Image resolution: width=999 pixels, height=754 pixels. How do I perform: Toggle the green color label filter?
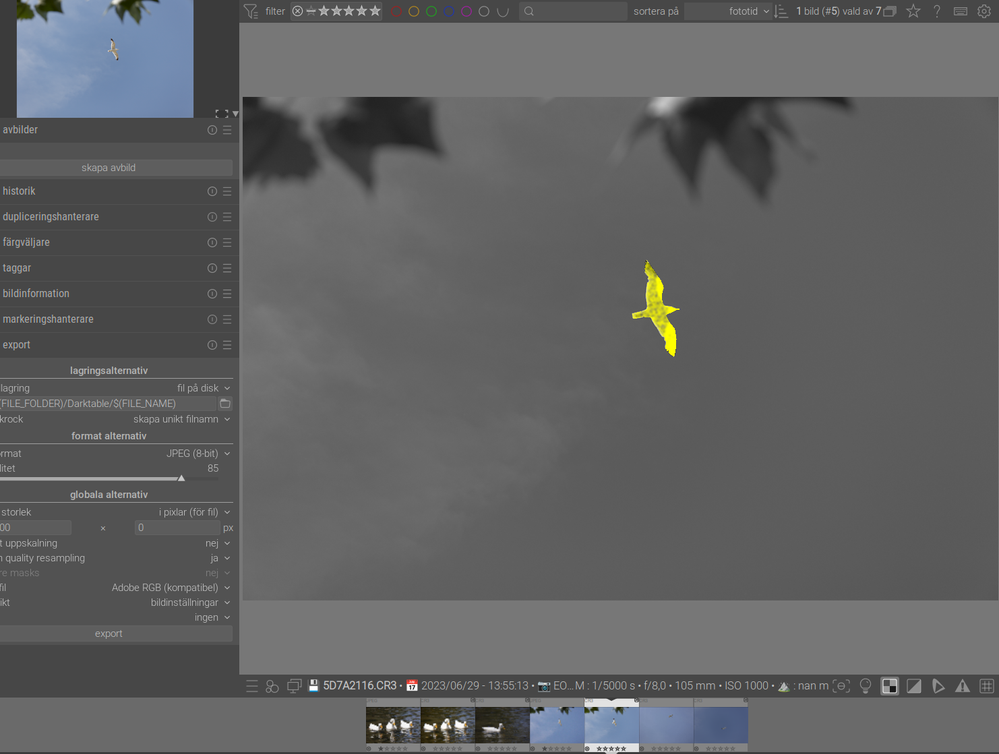[431, 11]
